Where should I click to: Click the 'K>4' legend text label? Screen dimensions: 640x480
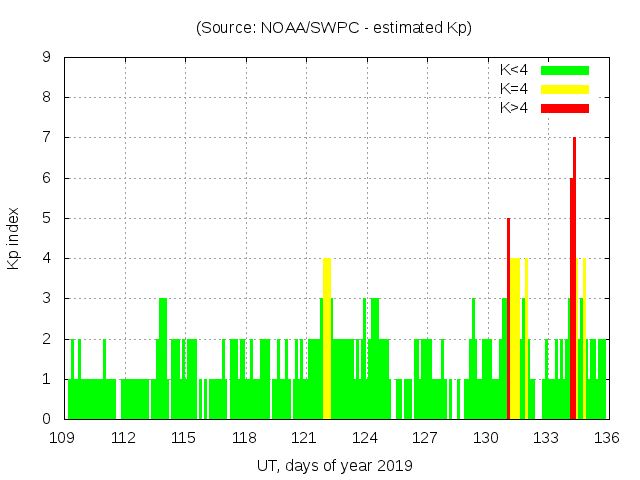[514, 107]
